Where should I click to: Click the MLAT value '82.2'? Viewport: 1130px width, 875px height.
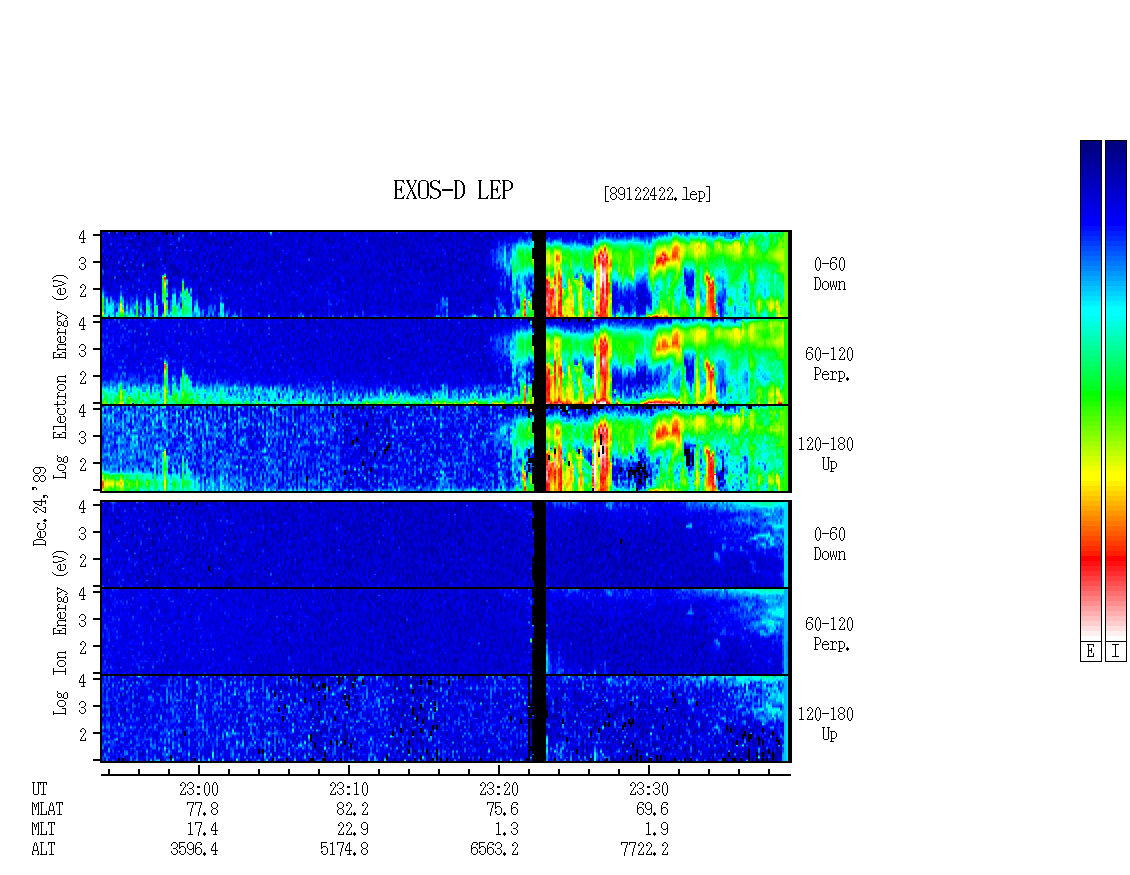(x=352, y=809)
